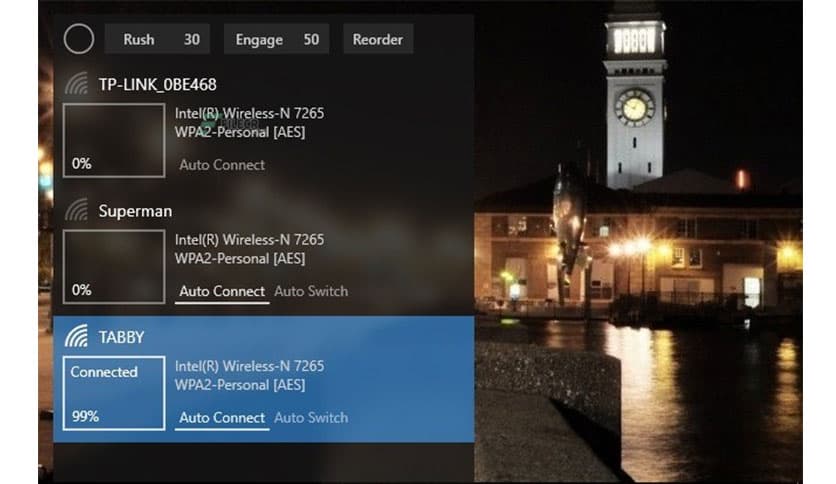Click the TP-LINK_0BE468 signal icon
Image resolution: width=836 pixels, height=484 pixels.
pos(77,84)
